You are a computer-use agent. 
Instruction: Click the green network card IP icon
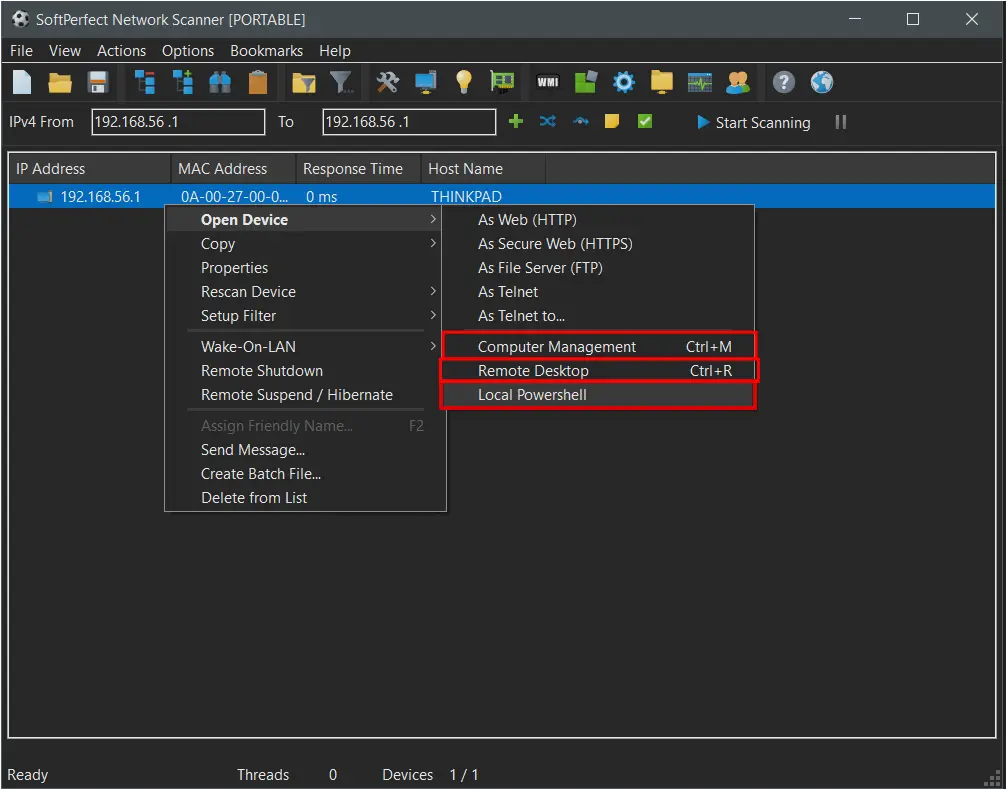pyautogui.click(x=502, y=82)
